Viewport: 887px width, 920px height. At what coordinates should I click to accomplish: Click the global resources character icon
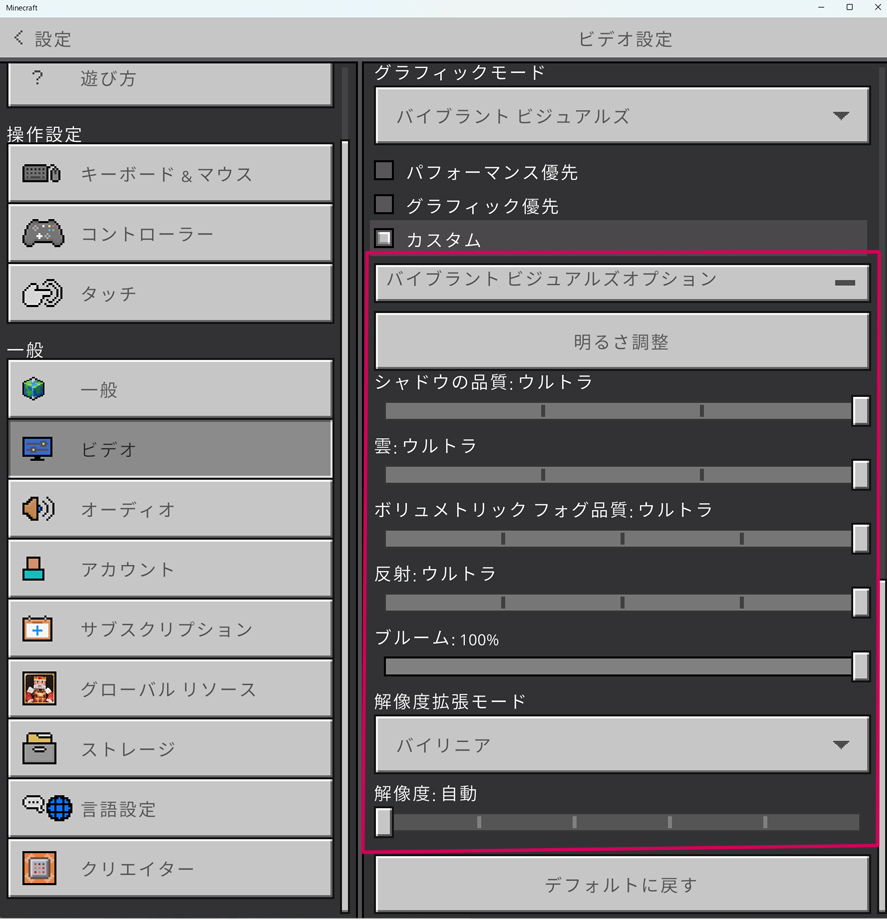[39, 688]
